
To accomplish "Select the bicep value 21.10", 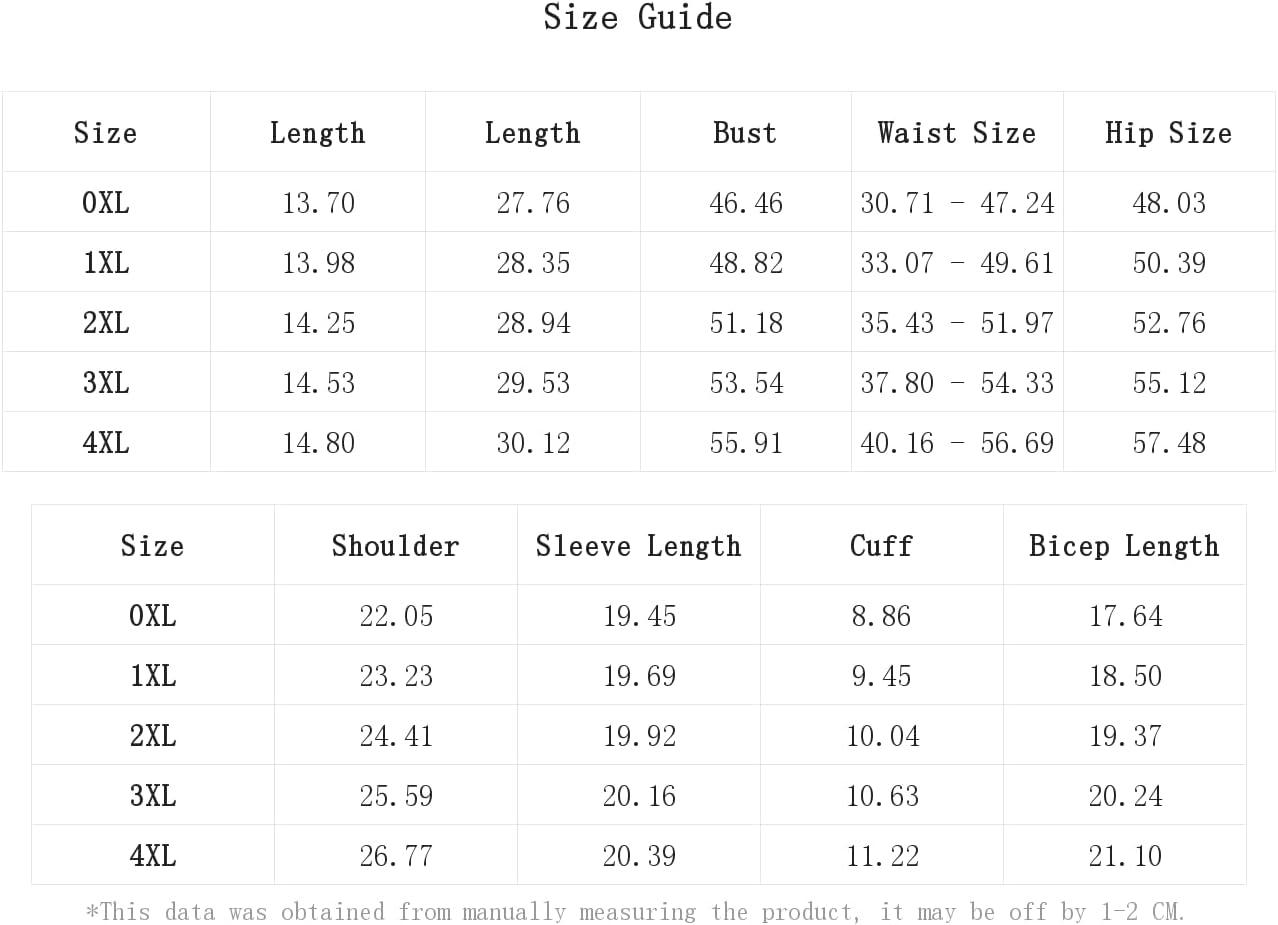I will coord(1126,856).
